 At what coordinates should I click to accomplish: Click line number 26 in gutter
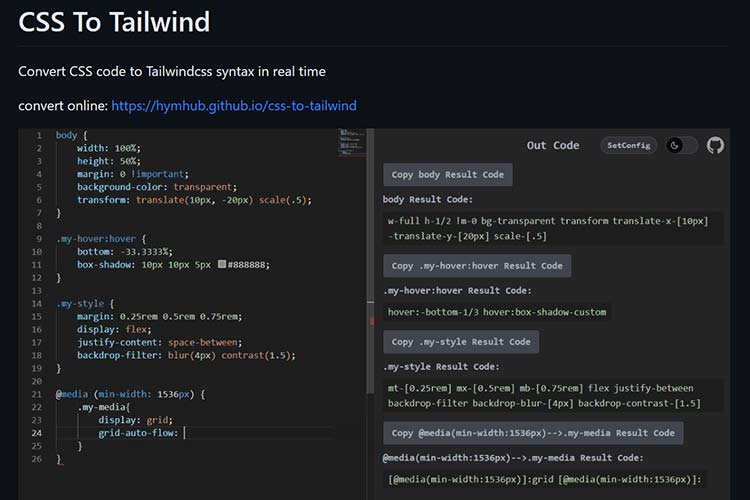pyautogui.click(x=37, y=459)
